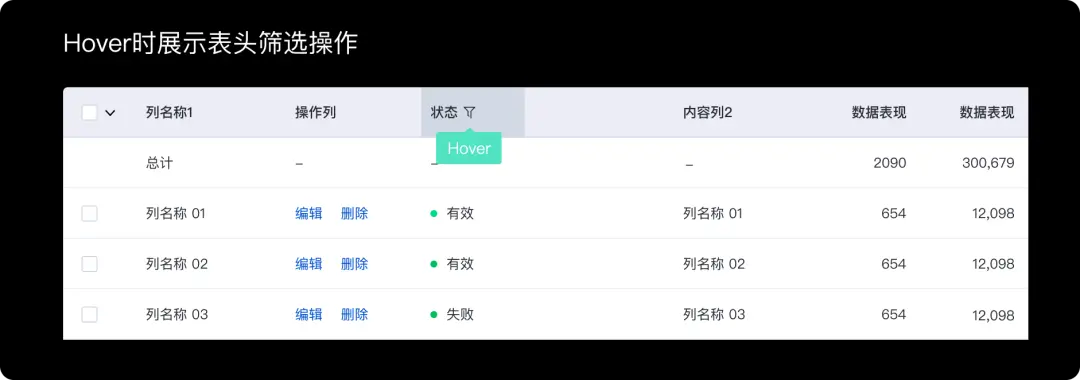Select the 操作列 column header
This screenshot has width=1080, height=380.
pos(315,112)
